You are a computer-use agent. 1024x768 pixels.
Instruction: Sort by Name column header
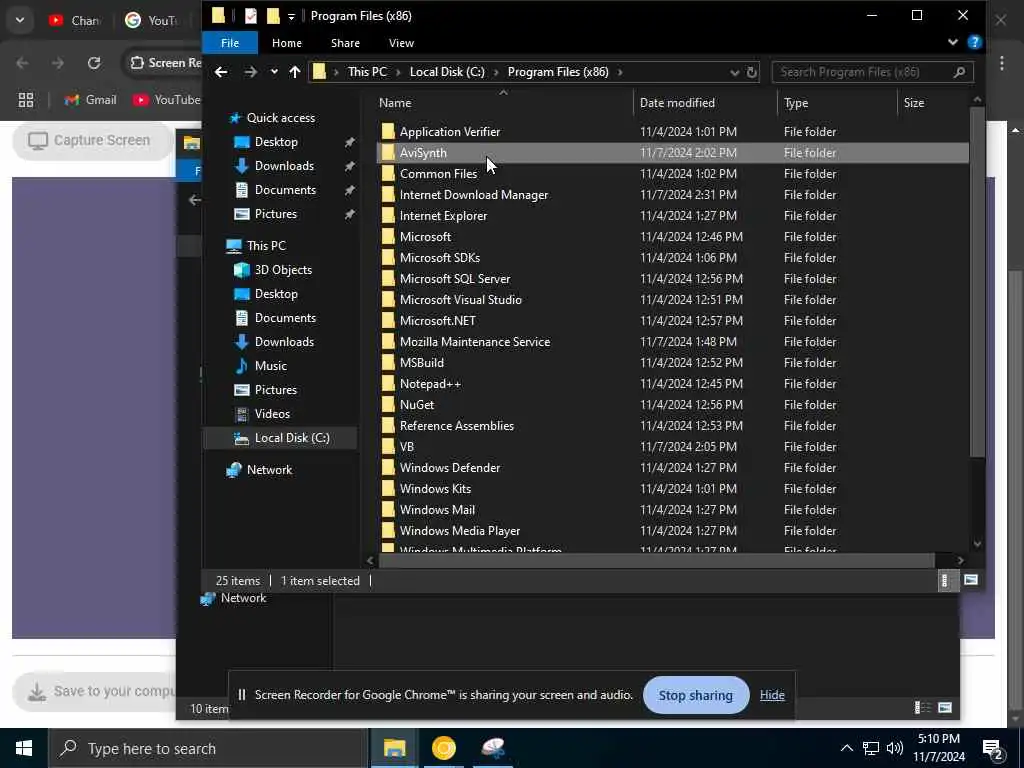[x=394, y=103]
